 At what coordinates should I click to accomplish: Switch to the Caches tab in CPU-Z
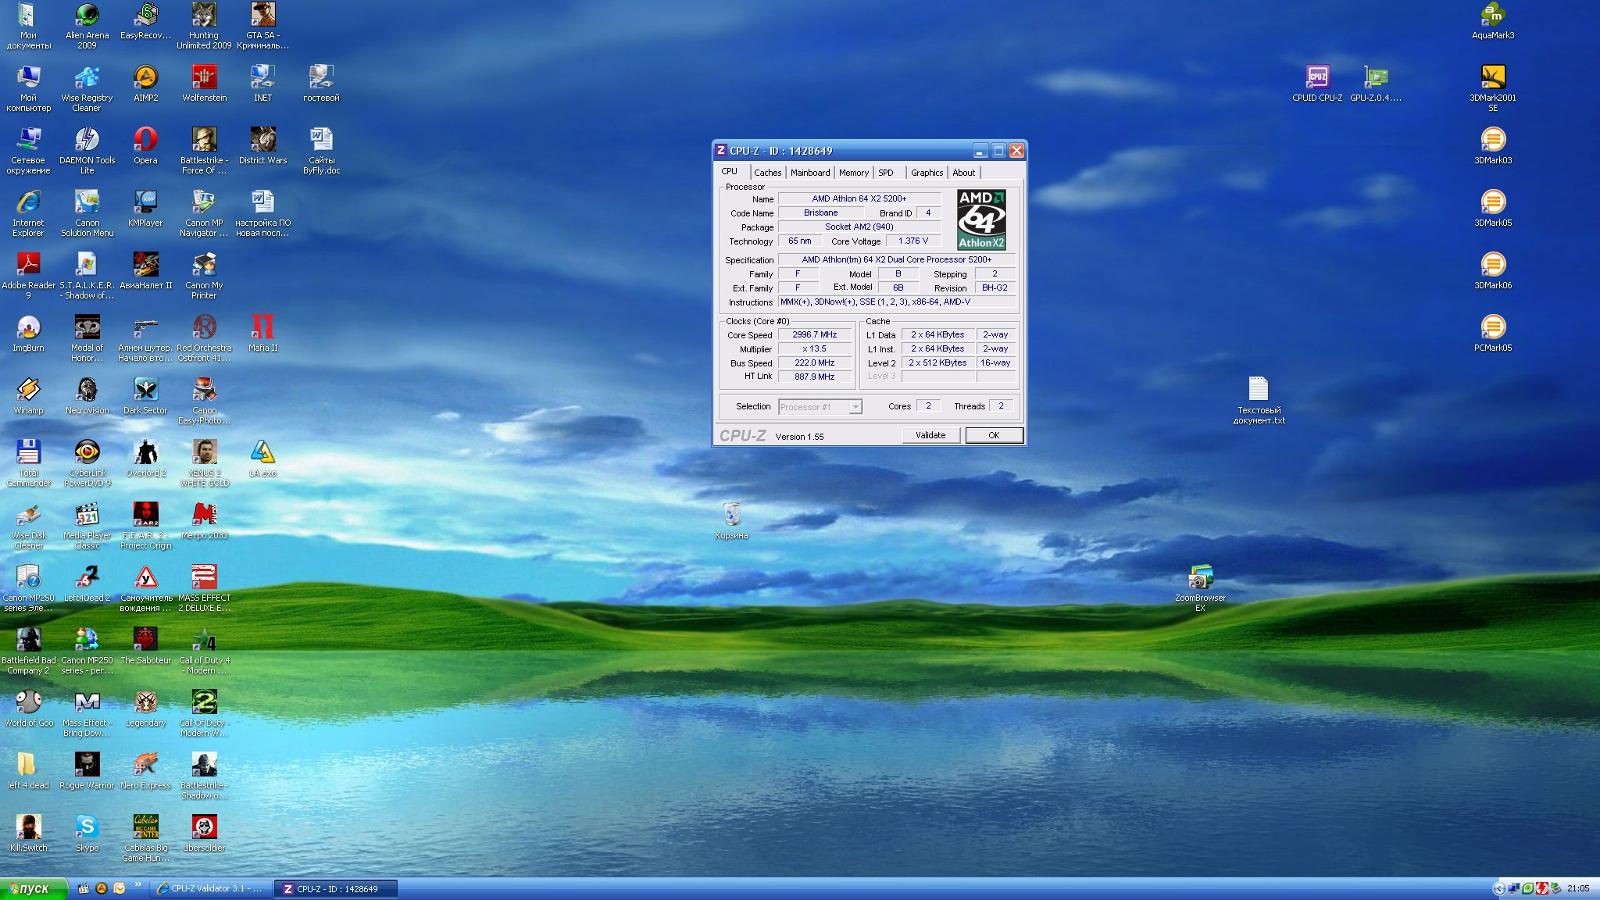(767, 173)
